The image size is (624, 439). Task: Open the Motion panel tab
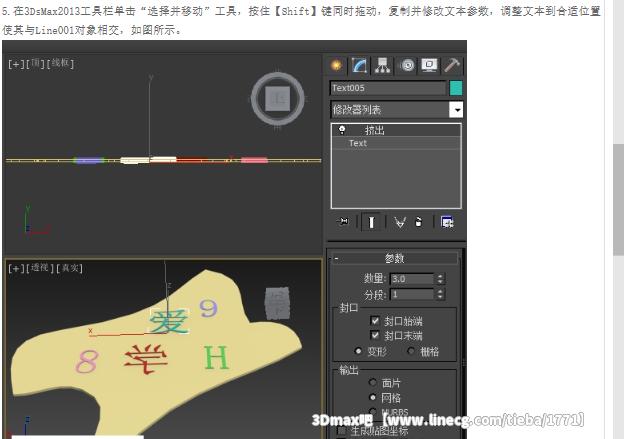pyautogui.click(x=407, y=65)
